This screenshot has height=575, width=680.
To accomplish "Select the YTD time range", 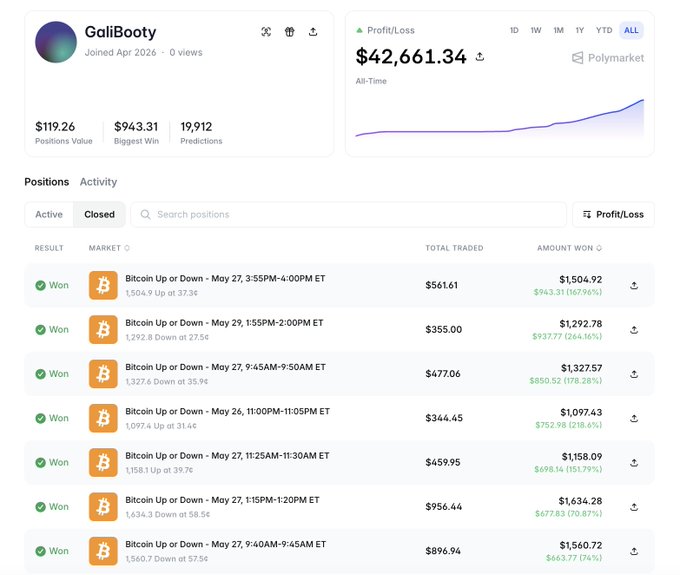I will click(x=604, y=30).
